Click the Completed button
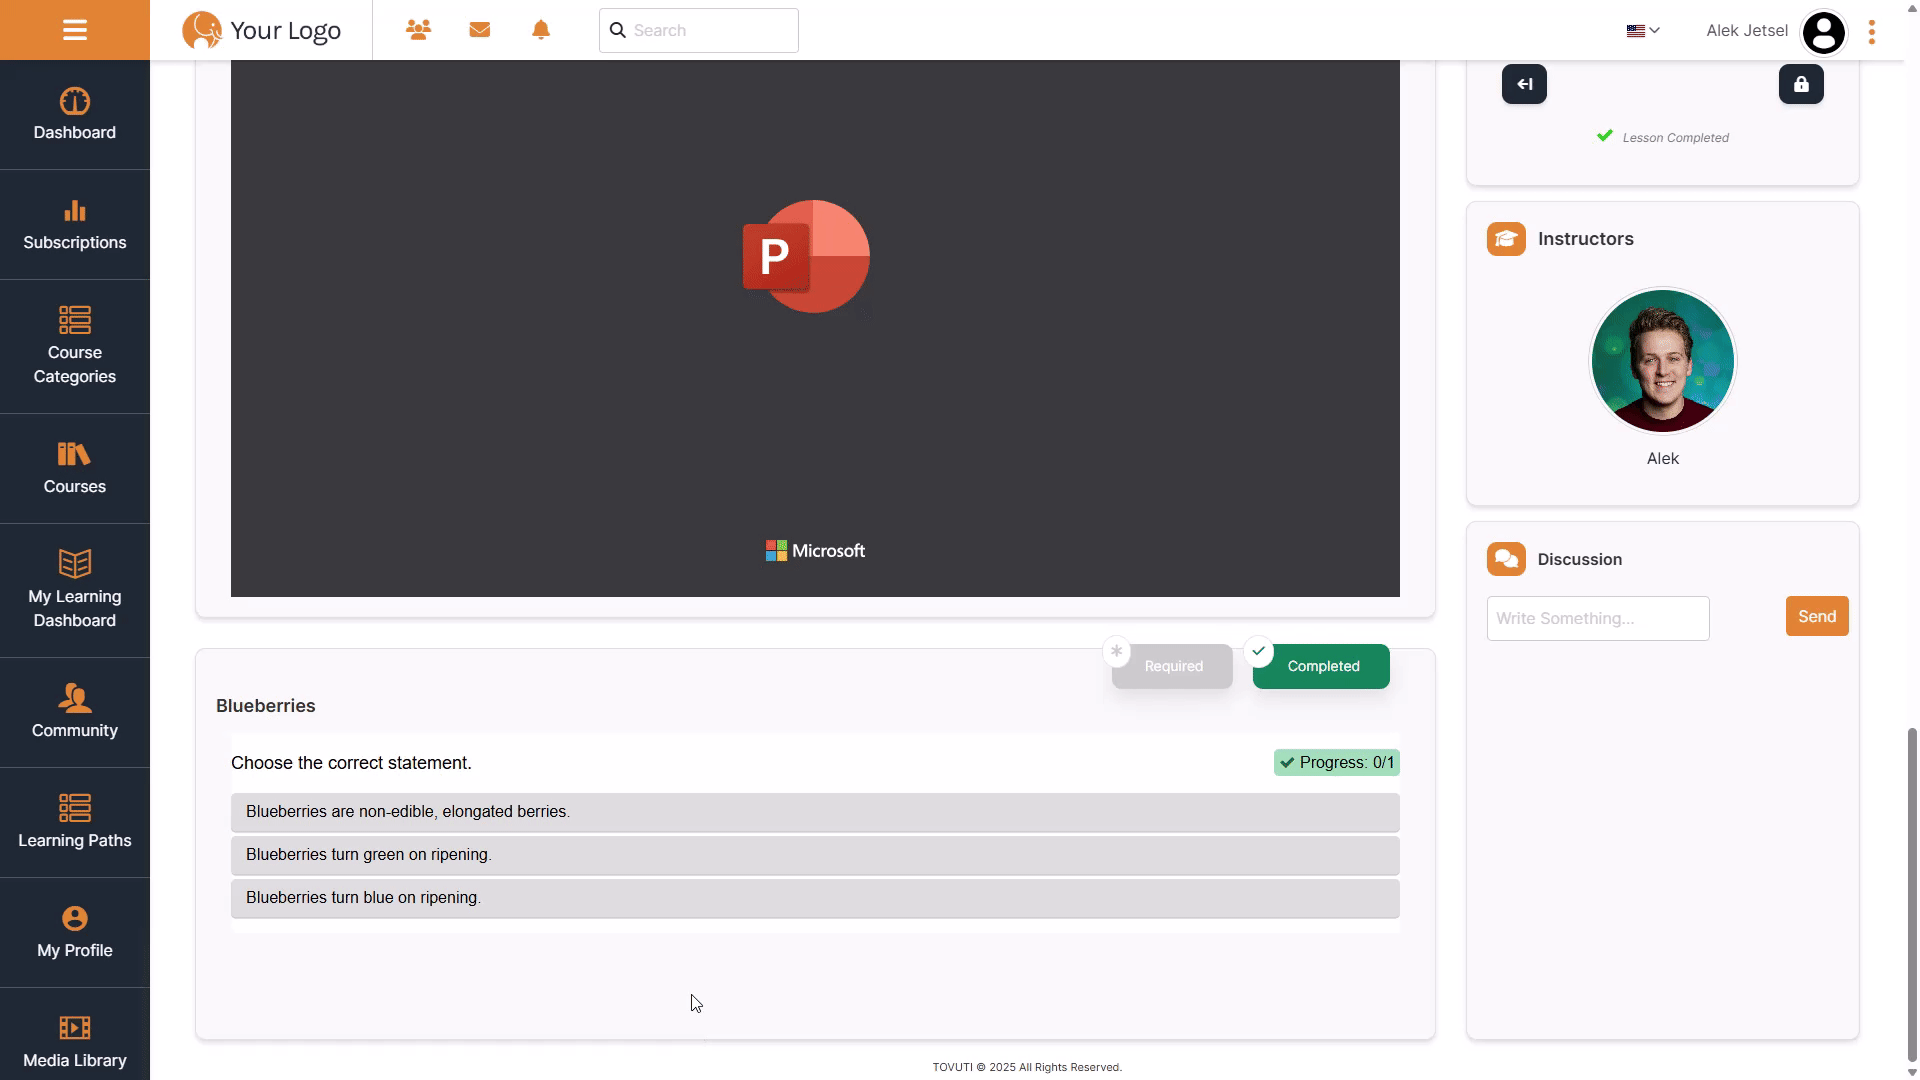 coord(1321,666)
